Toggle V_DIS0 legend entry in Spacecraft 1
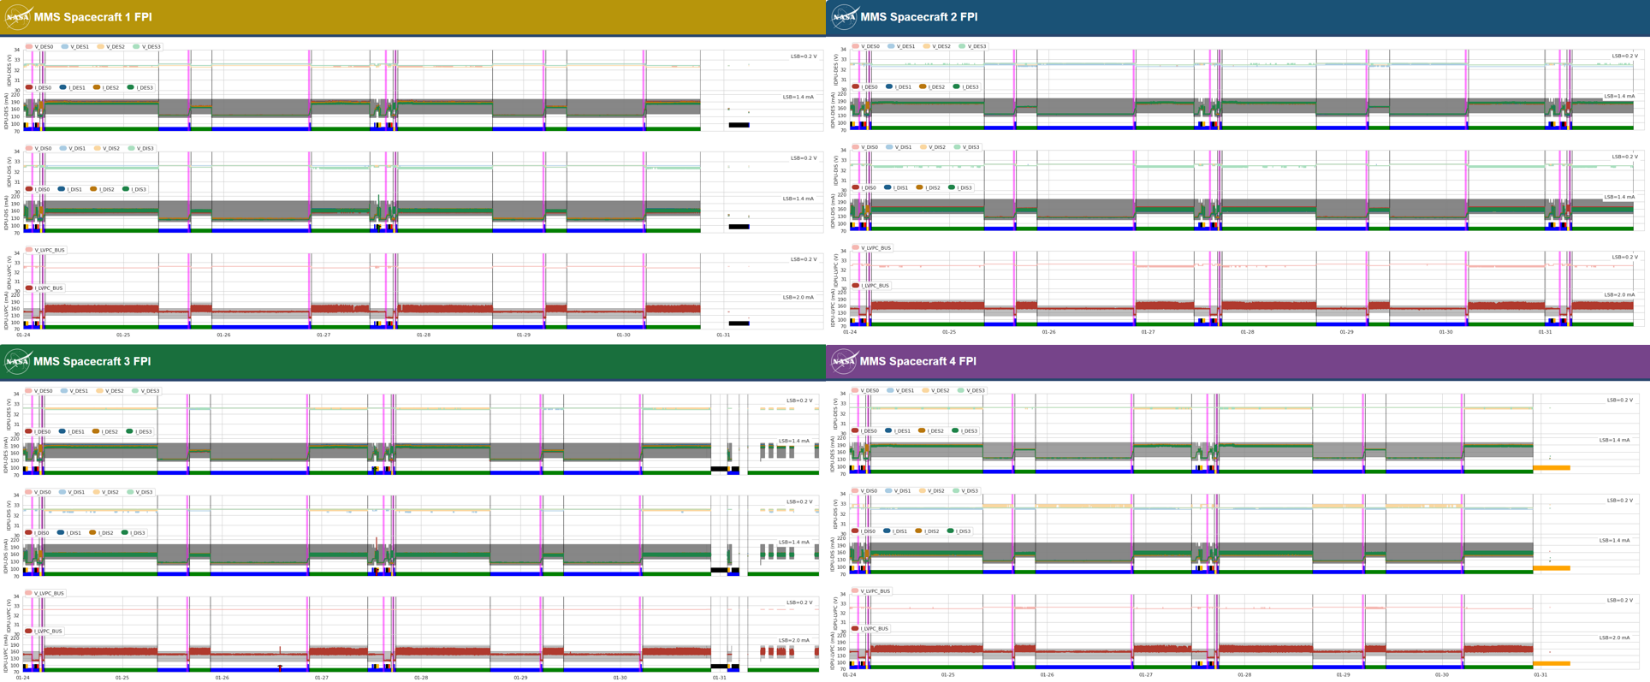 coord(40,148)
